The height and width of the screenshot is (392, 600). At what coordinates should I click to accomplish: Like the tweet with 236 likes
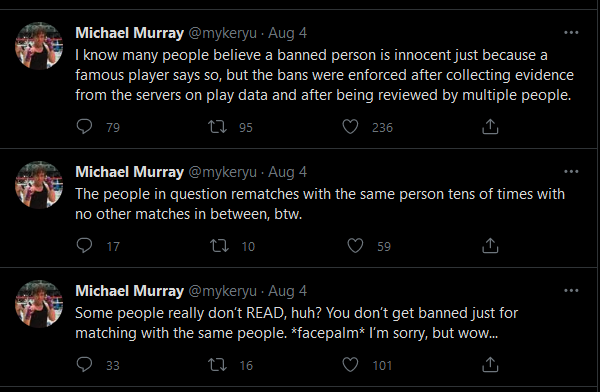(x=350, y=127)
